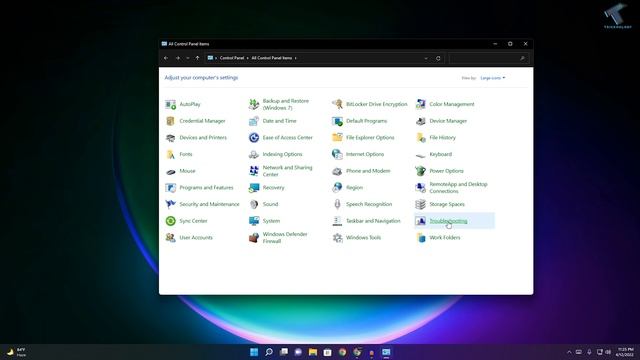Click the User Accounts icon
This screenshot has height=360, width=640.
[x=171, y=238]
